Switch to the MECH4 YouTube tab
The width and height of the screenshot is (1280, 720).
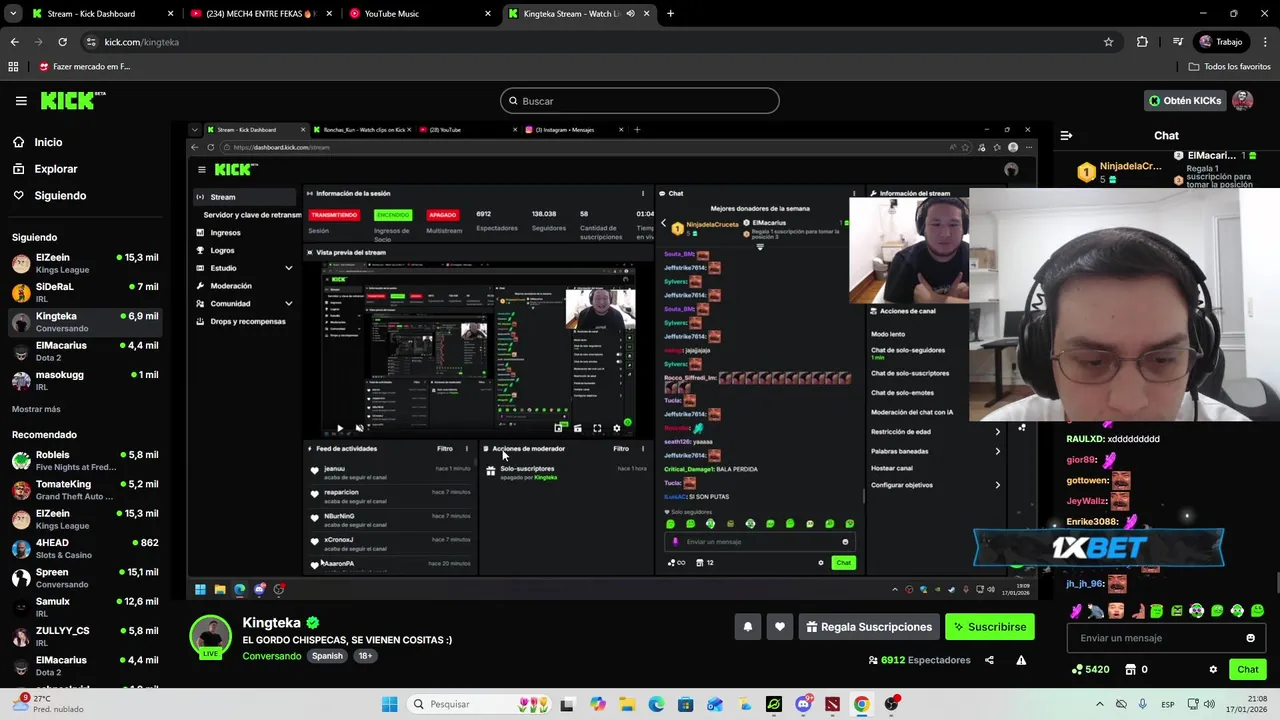pos(261,14)
